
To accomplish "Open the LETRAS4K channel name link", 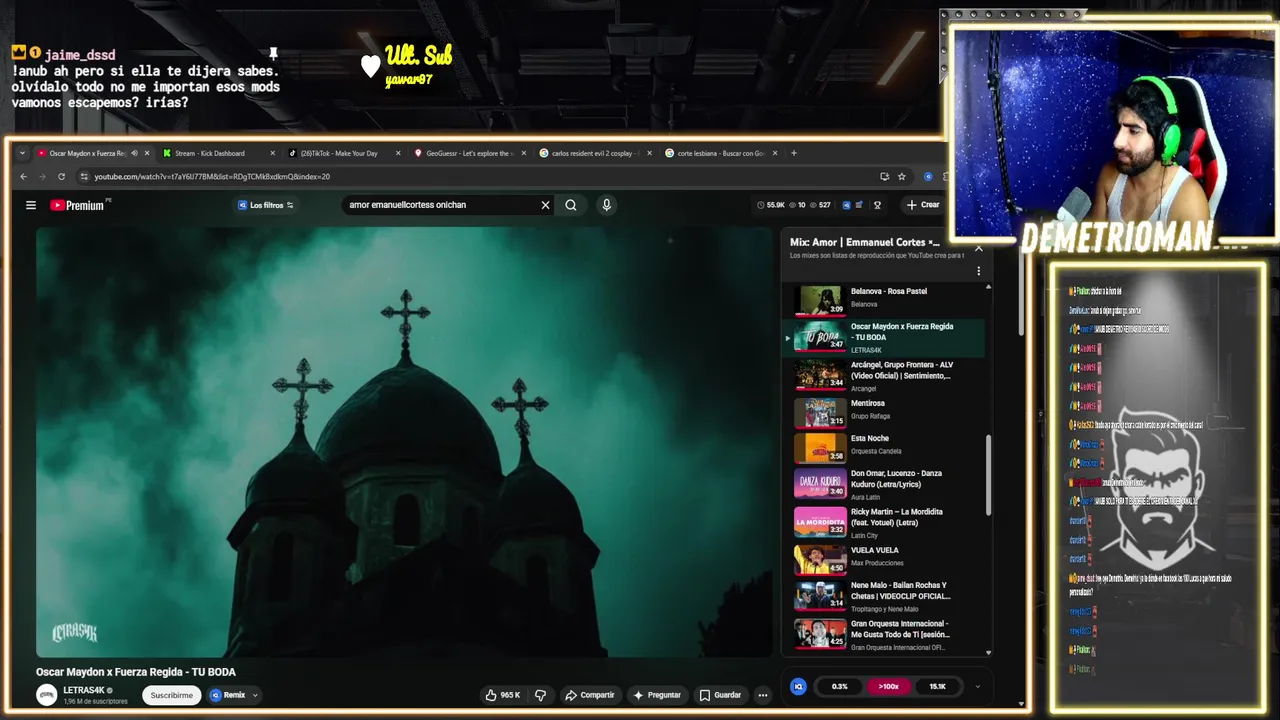I will (x=84, y=690).
